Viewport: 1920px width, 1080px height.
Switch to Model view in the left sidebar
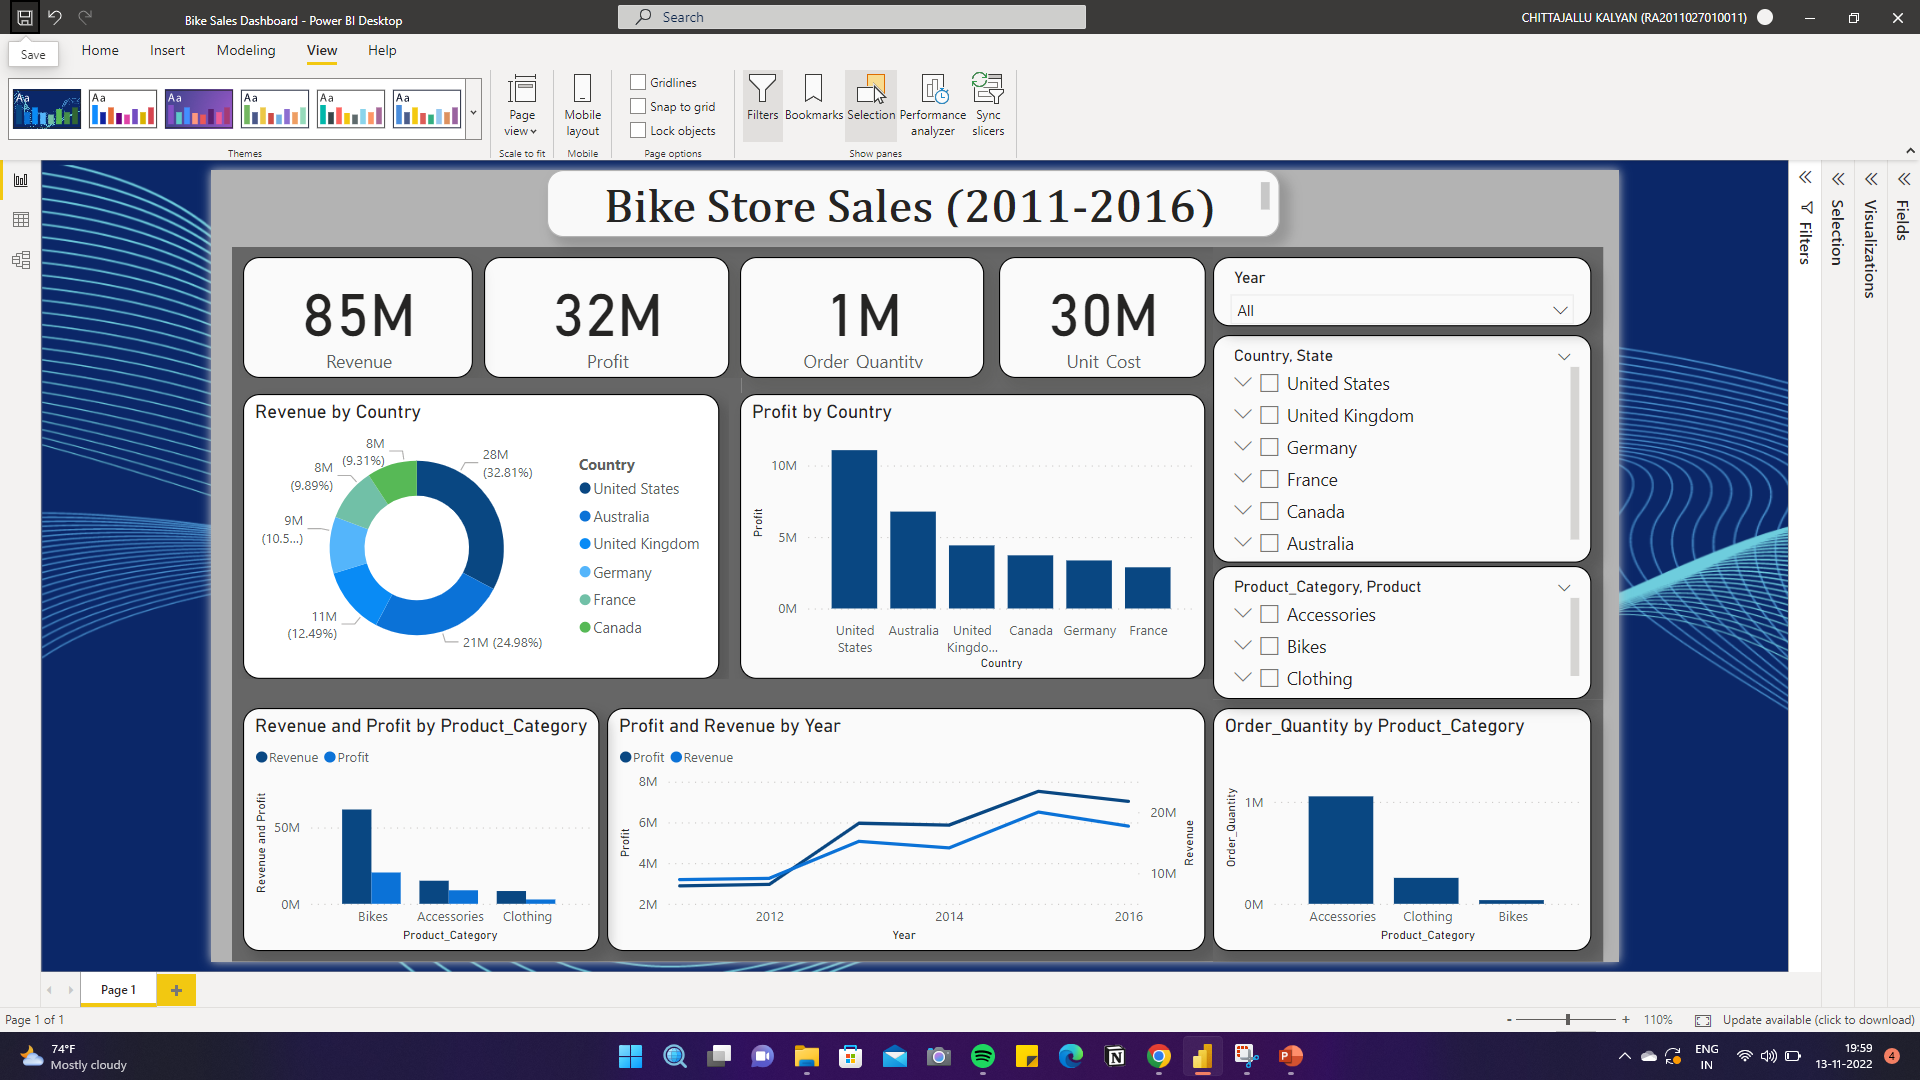tap(20, 259)
